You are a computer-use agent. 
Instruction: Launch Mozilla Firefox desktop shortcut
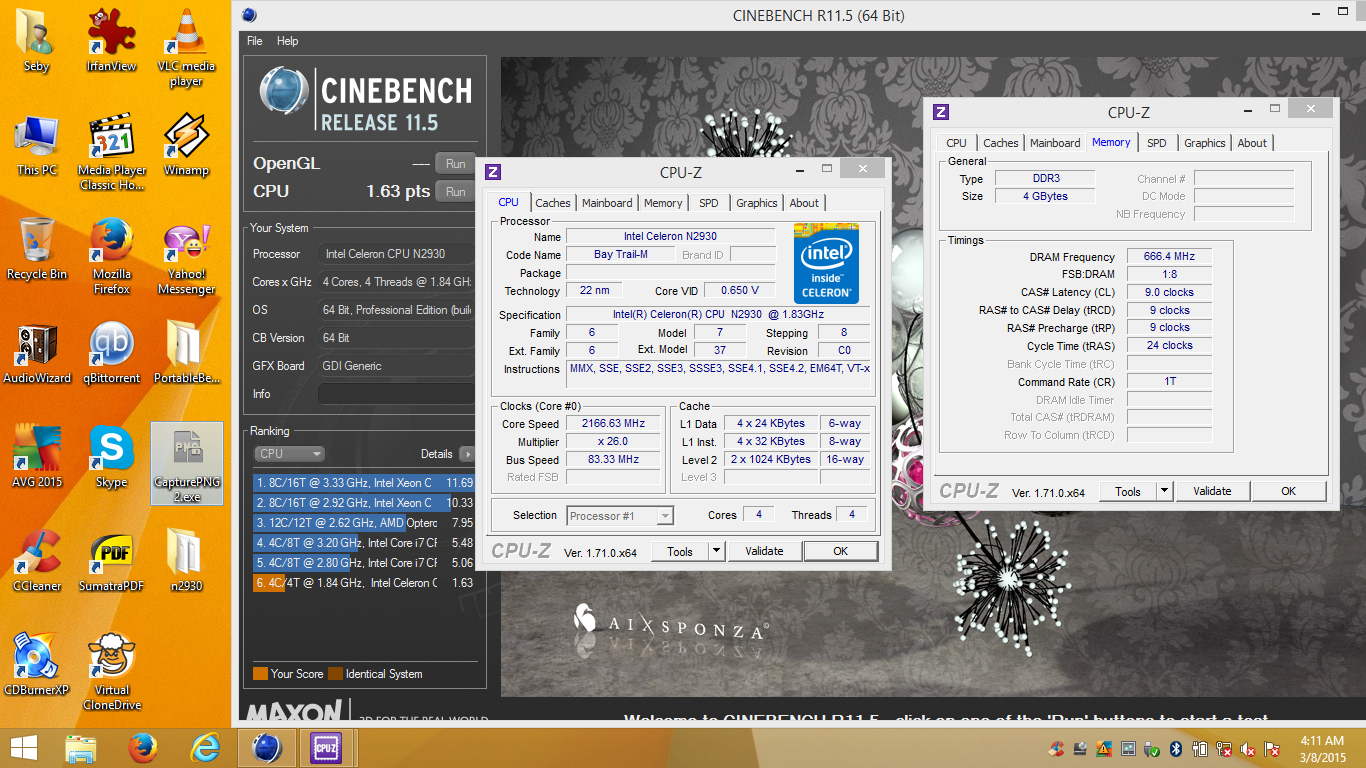pos(112,256)
